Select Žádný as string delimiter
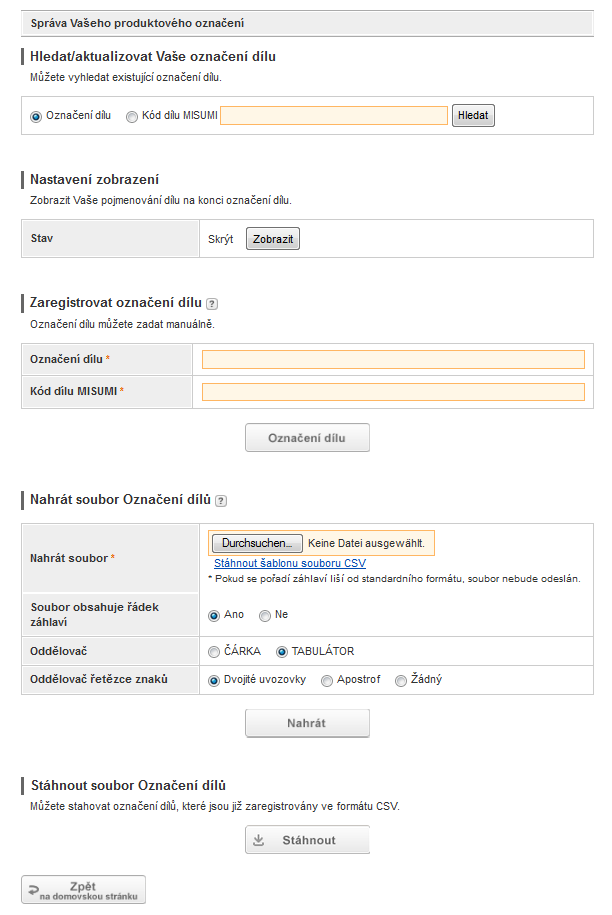 click(401, 680)
